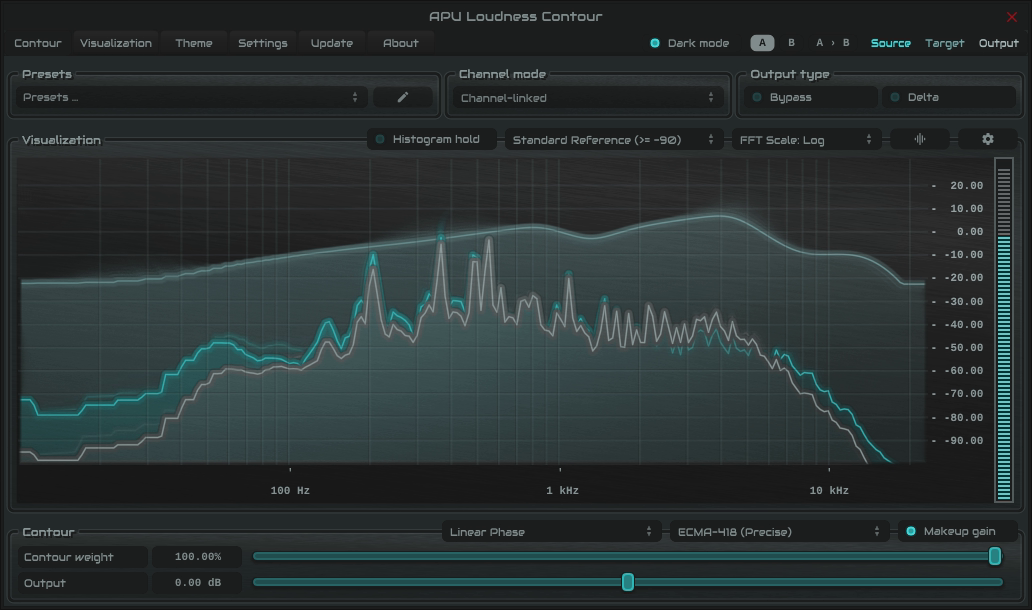The image size is (1032, 610).
Task: Copy A to B with A › B button
Action: (833, 43)
